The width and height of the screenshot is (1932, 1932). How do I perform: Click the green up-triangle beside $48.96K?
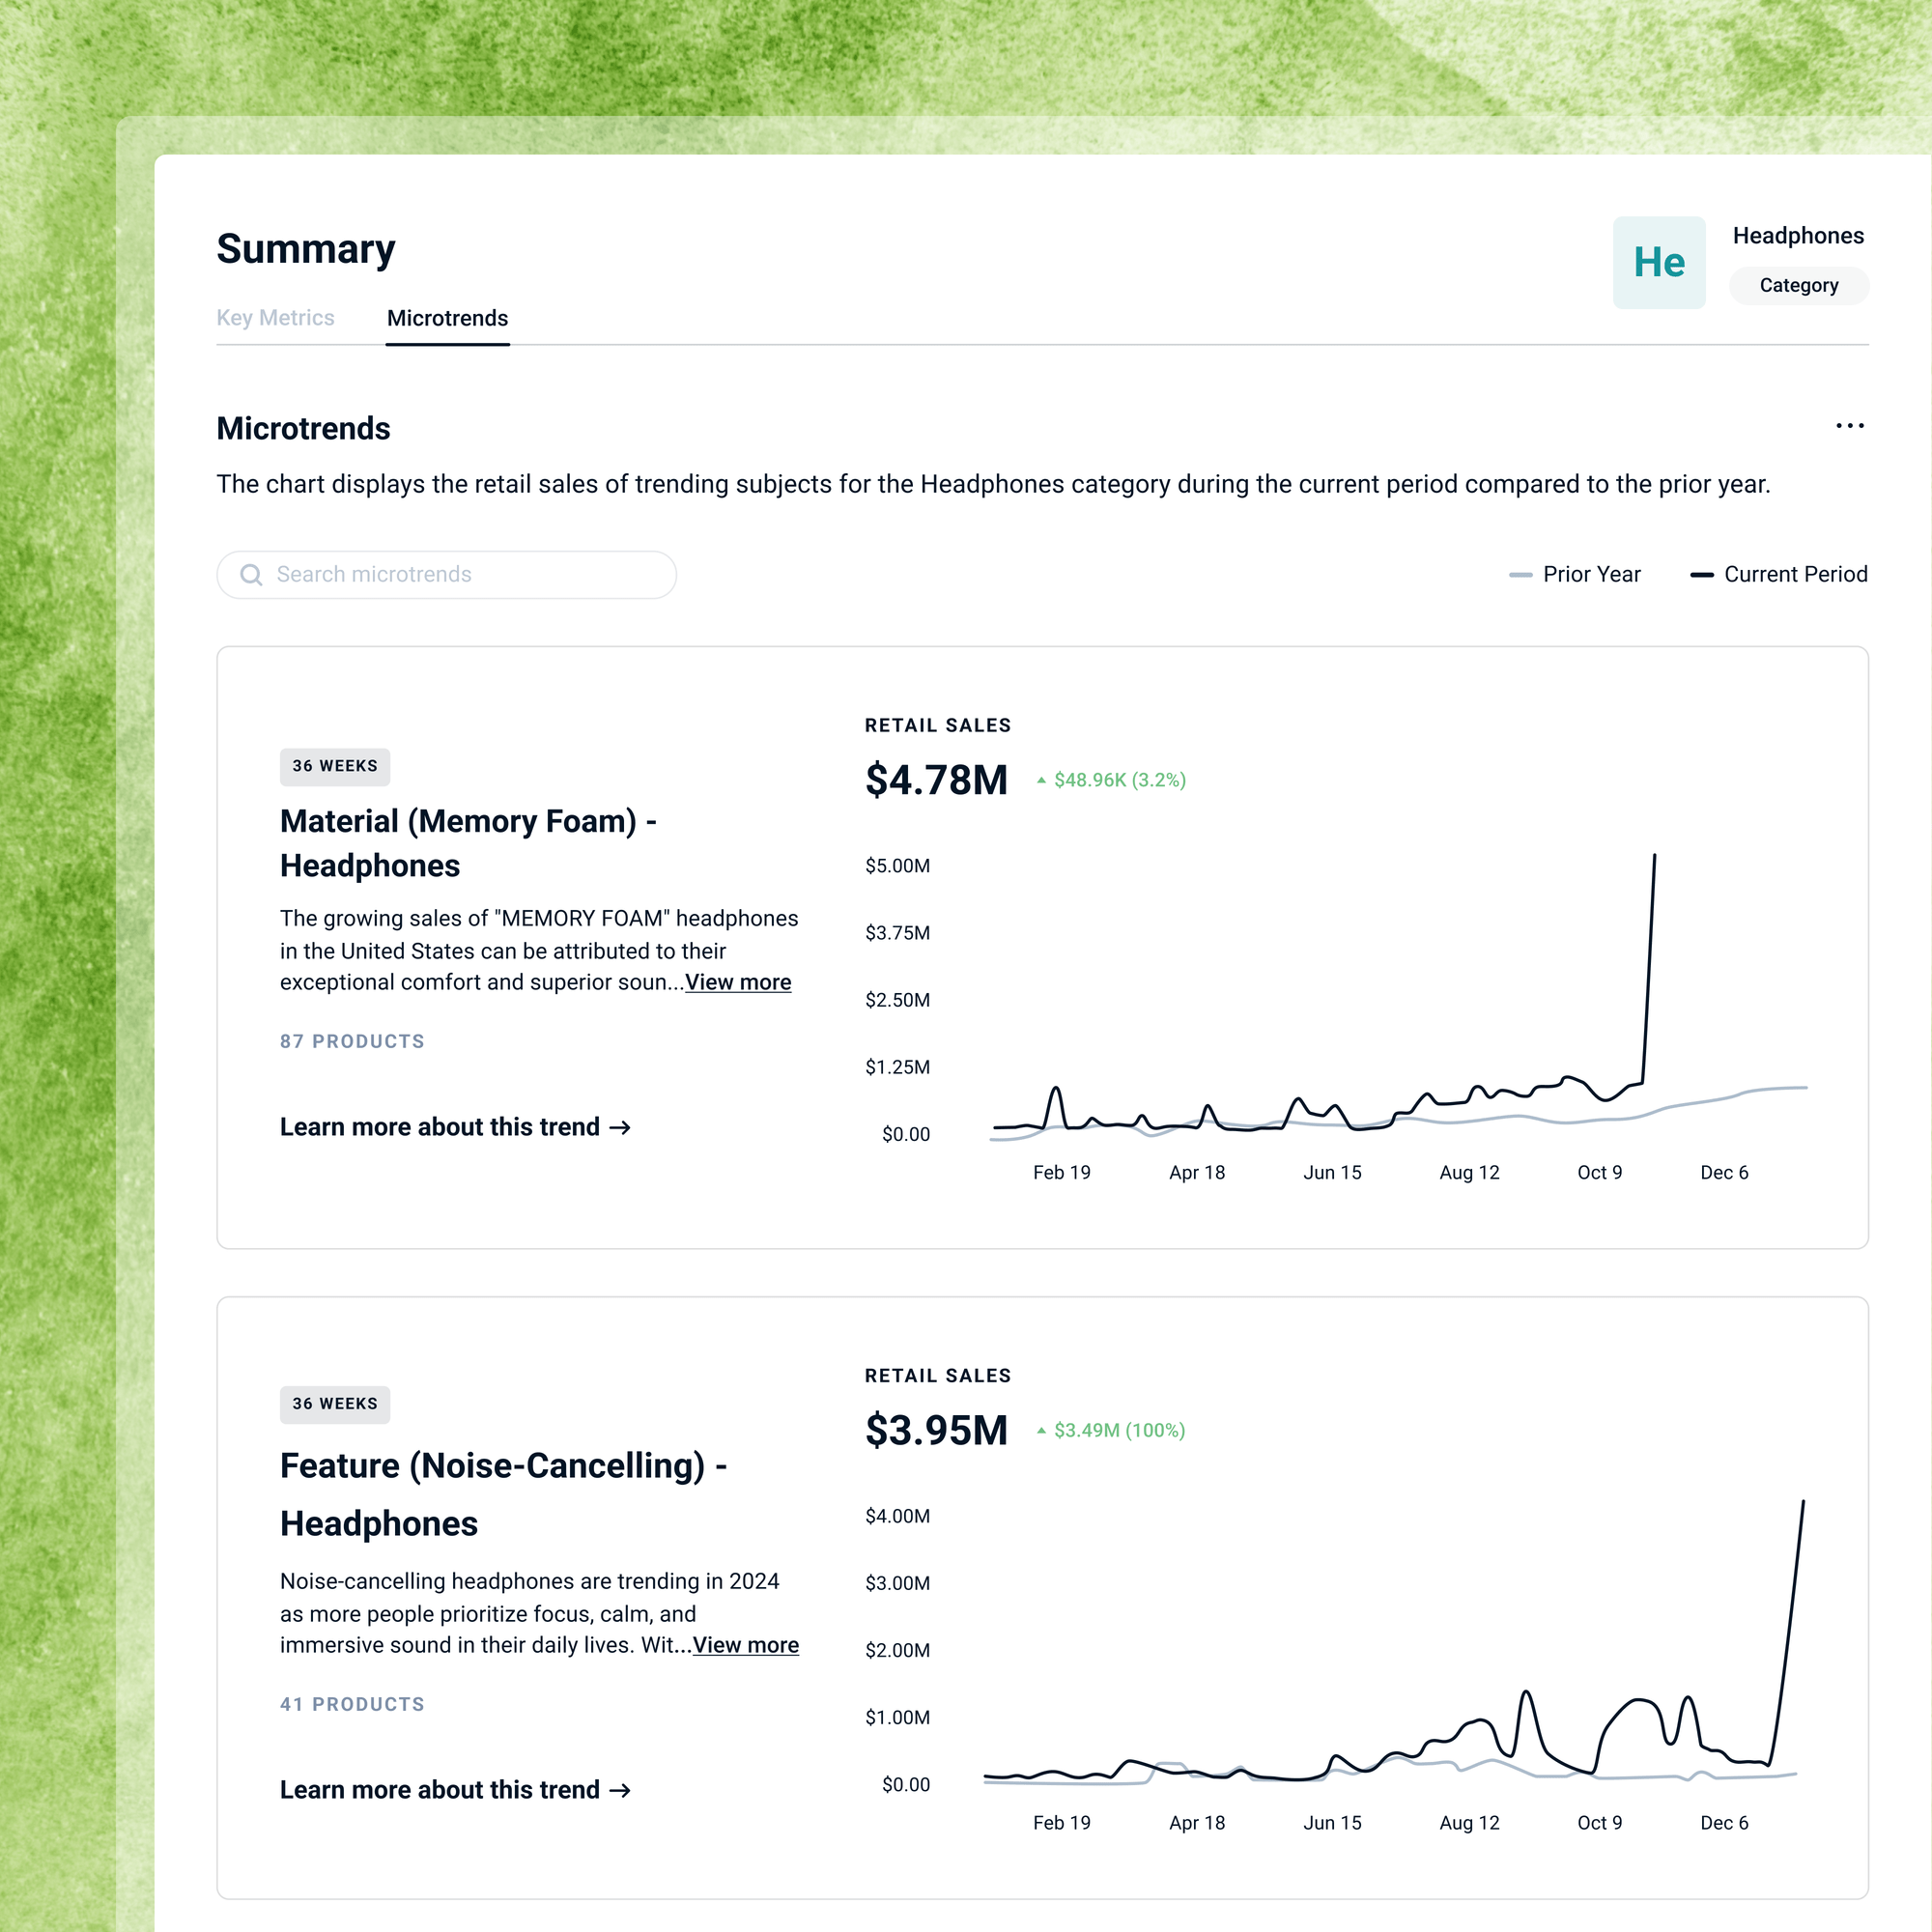point(1041,780)
